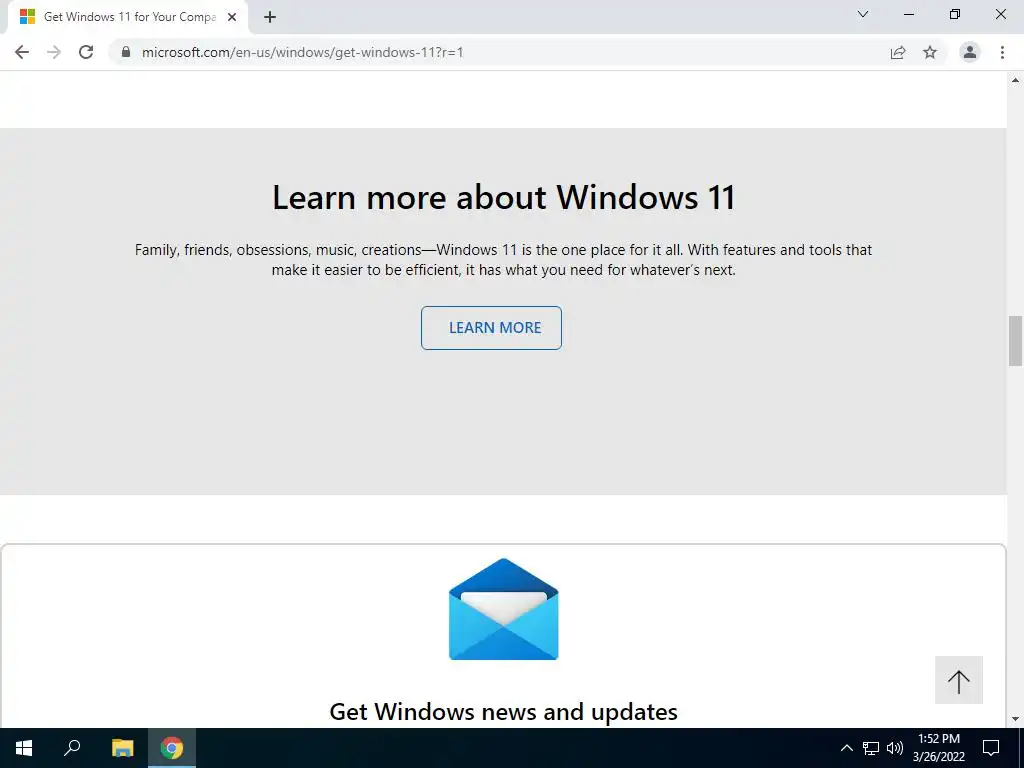
Task: Click the scrollbar down arrow
Action: pos(1015,719)
